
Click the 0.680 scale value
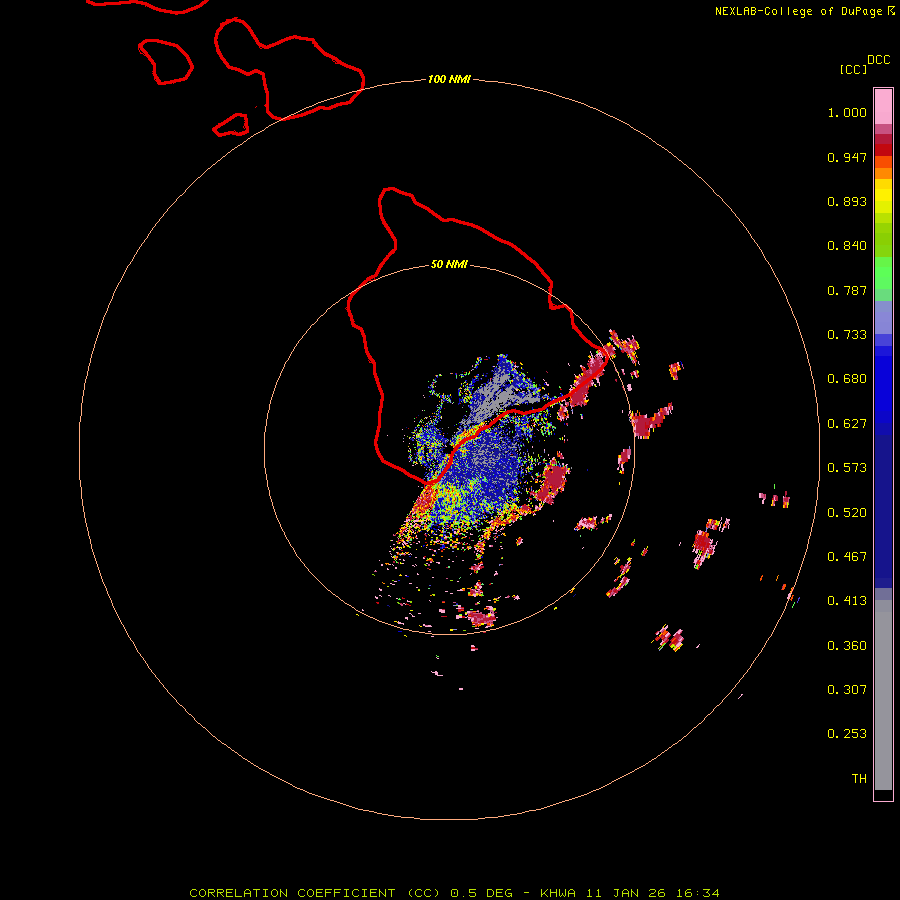click(x=847, y=379)
